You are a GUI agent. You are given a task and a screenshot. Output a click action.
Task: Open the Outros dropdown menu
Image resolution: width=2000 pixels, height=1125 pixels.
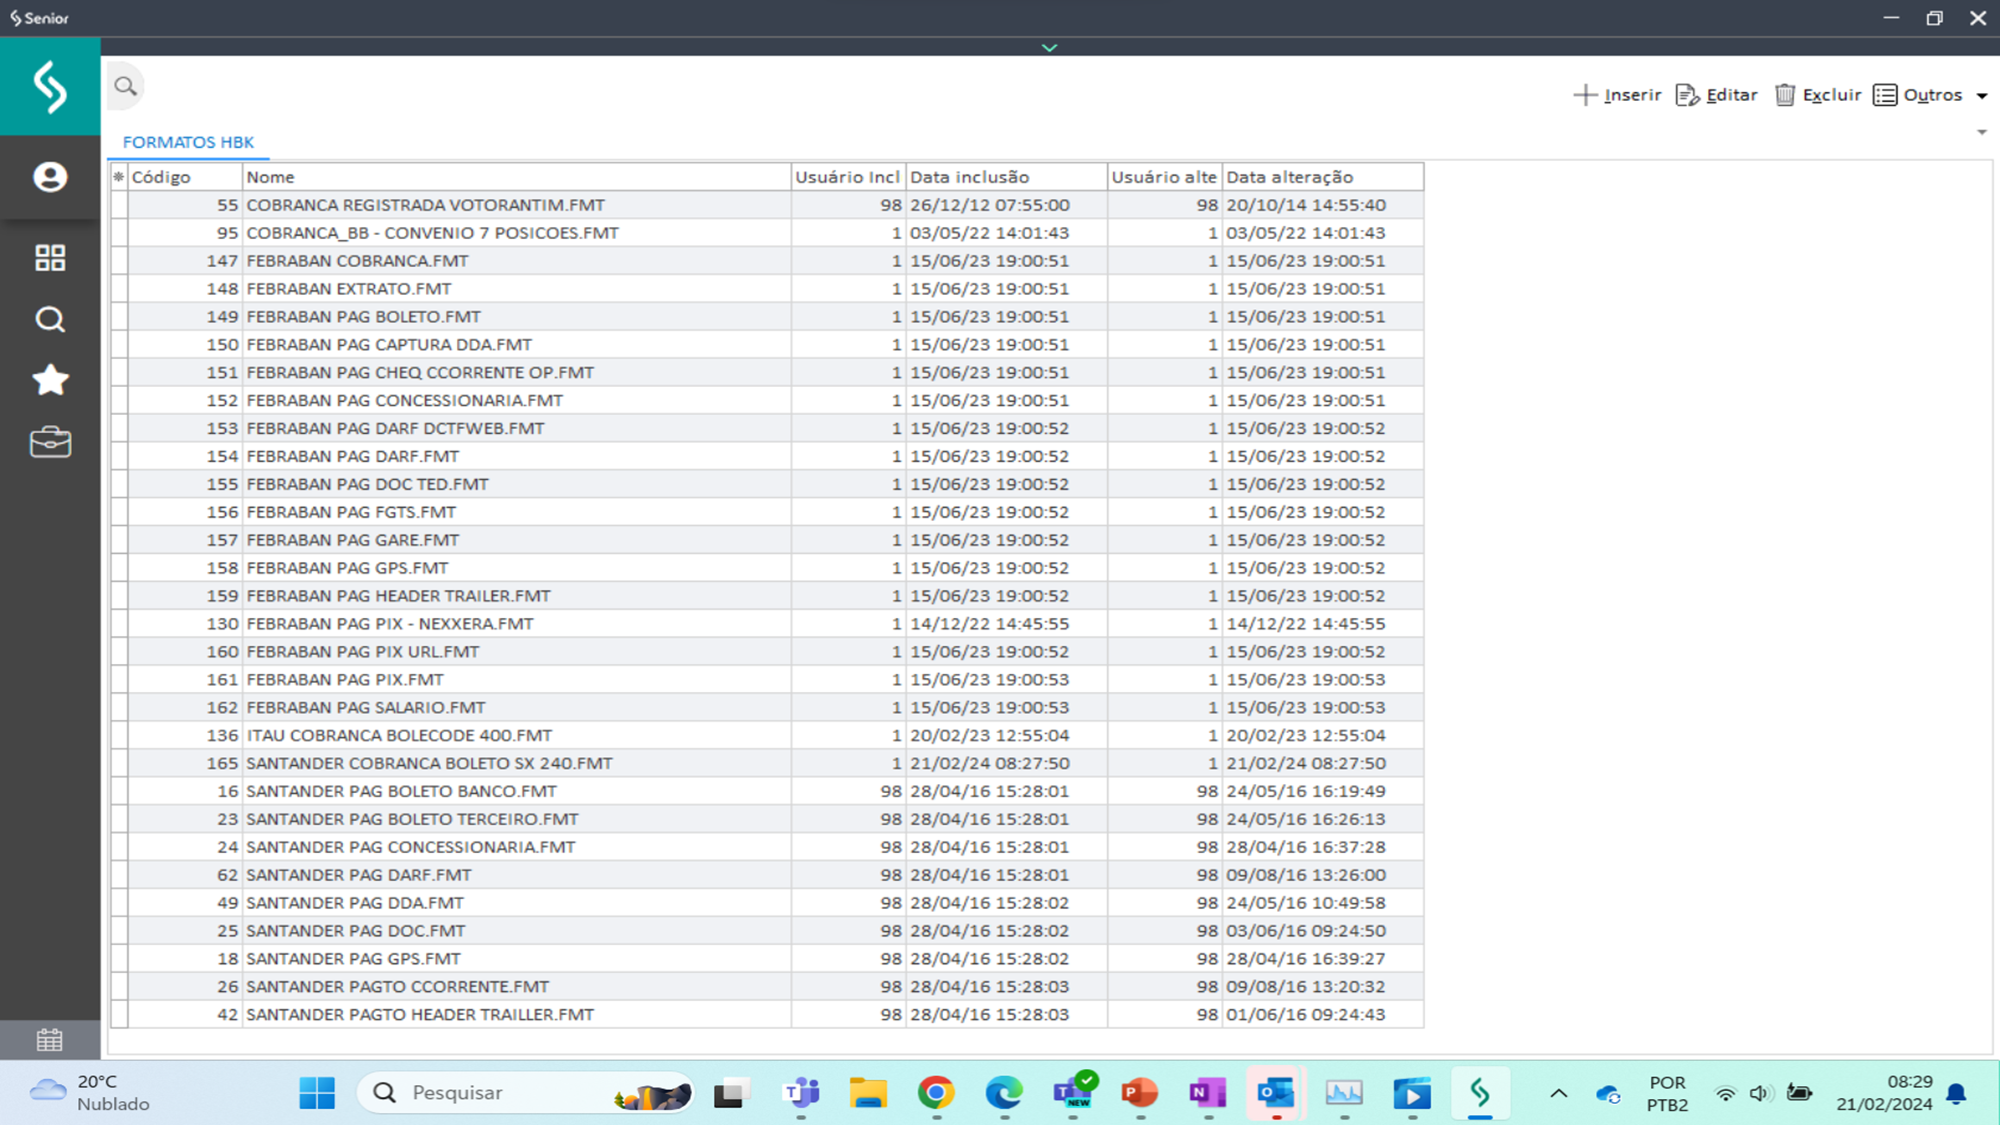pos(1930,95)
